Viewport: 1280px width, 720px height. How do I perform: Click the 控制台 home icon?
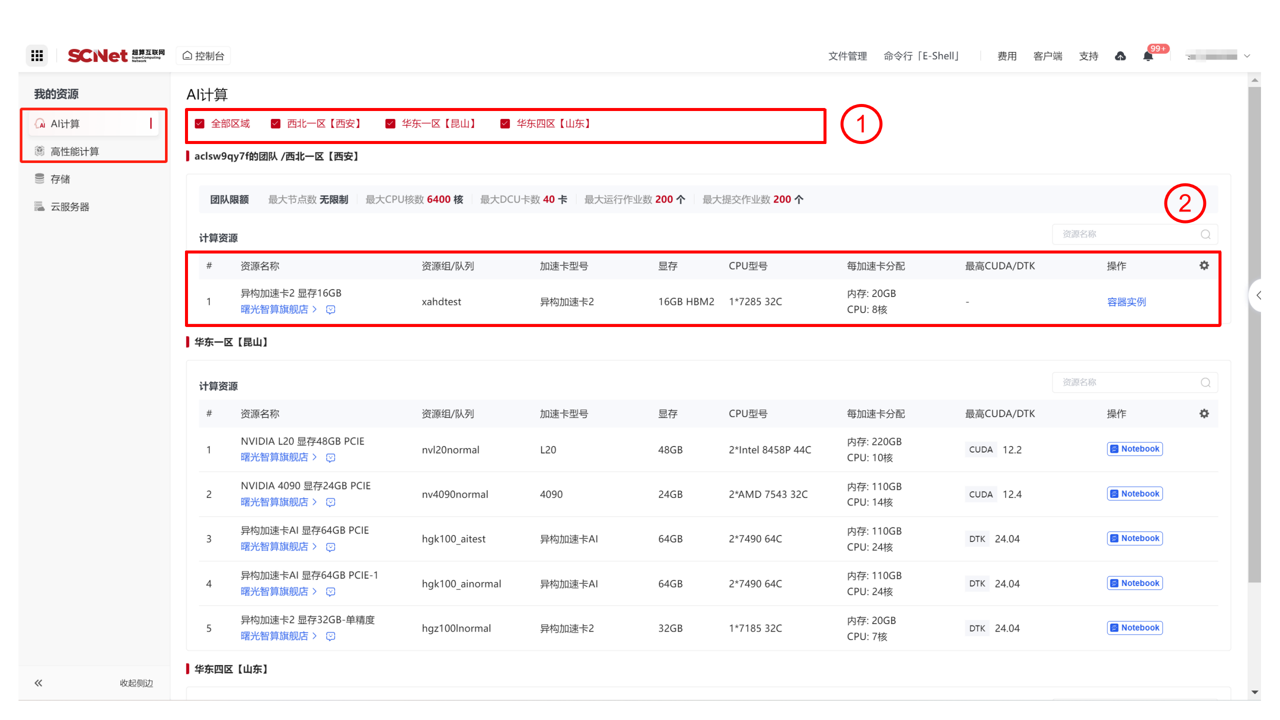coord(187,56)
